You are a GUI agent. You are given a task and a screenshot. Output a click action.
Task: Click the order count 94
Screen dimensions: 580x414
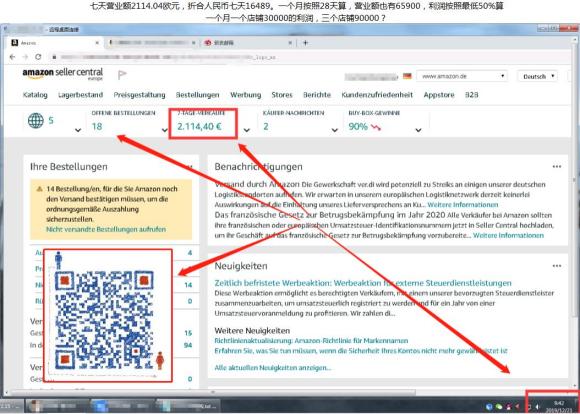coord(188,345)
